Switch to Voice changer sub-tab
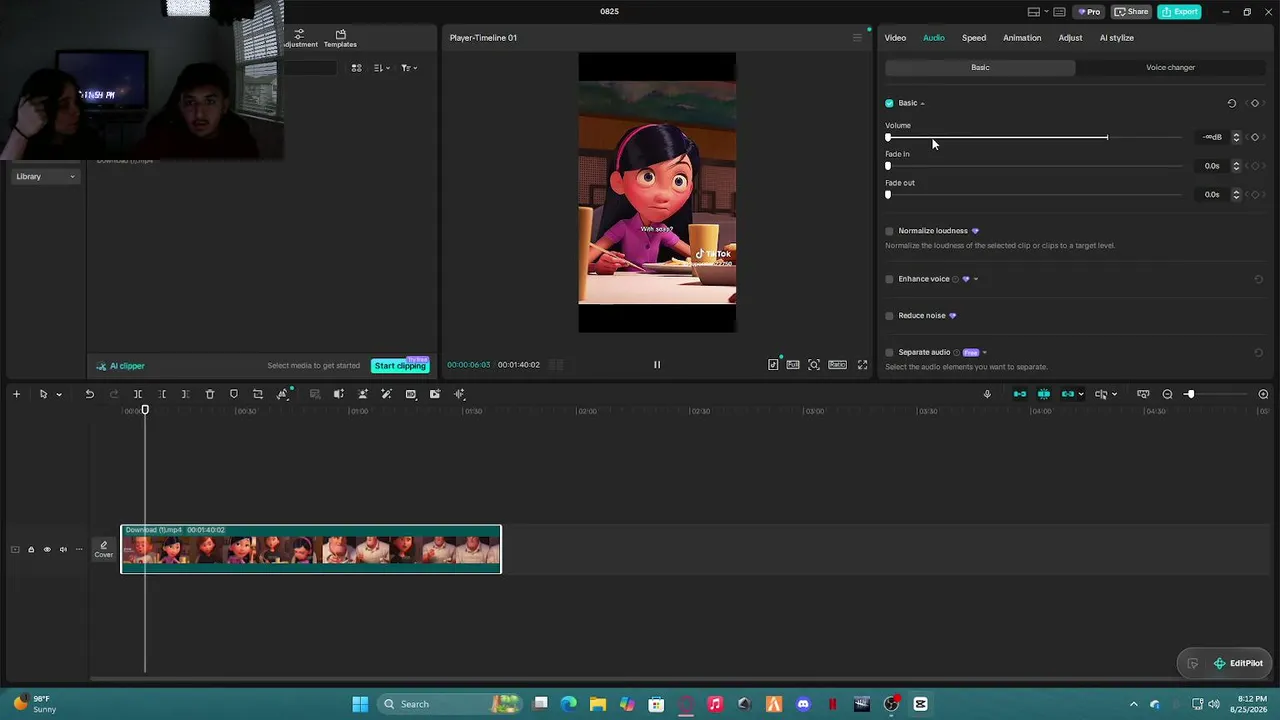Viewport: 1280px width, 720px height. [x=1170, y=68]
